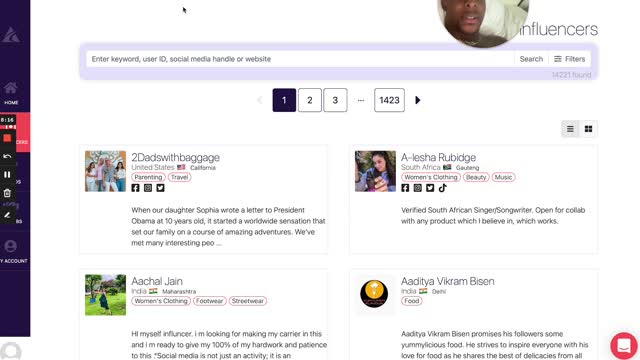Open Aachal Jain profile name
Screen dimensions: 640x360
pos(157,281)
